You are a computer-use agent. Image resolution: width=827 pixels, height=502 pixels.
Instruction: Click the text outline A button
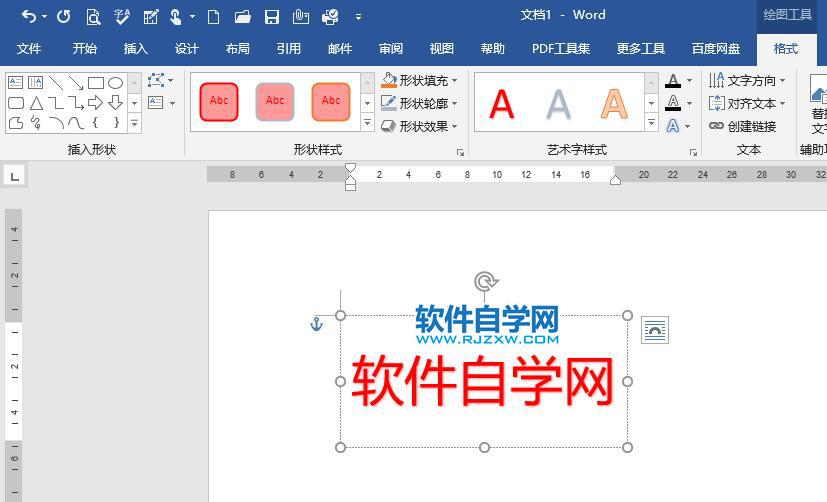(x=672, y=103)
